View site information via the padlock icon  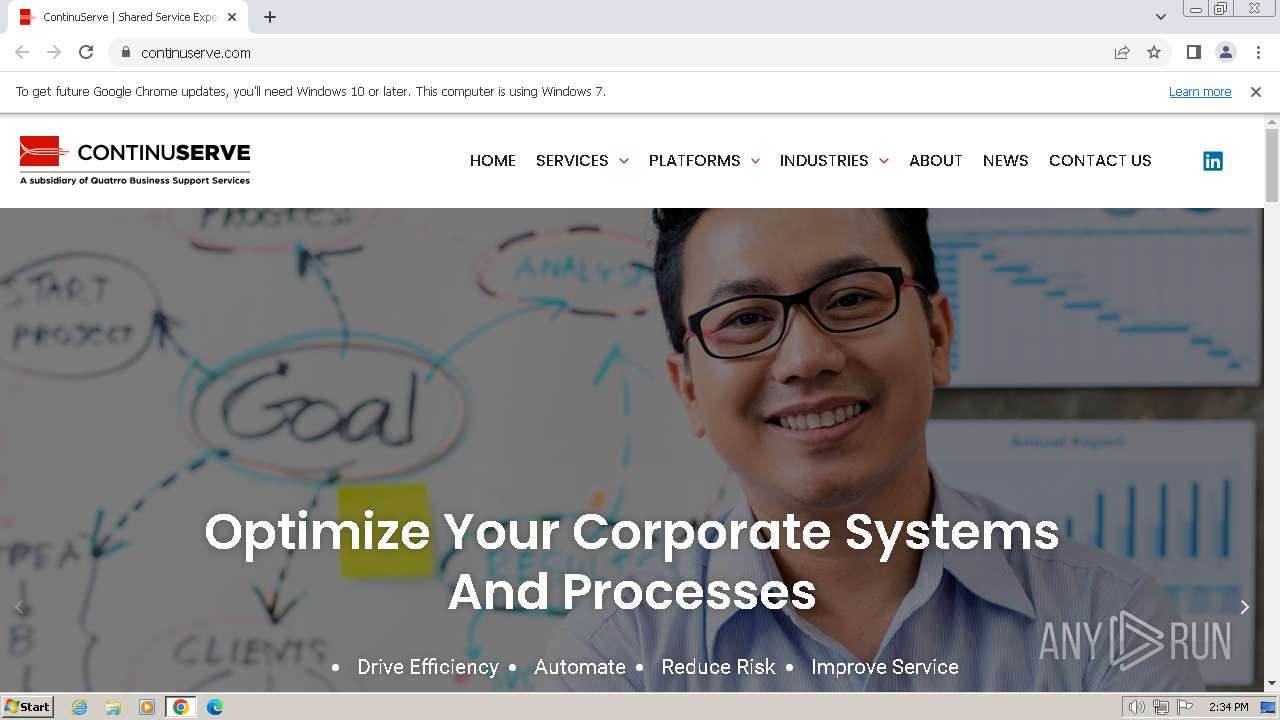[126, 52]
